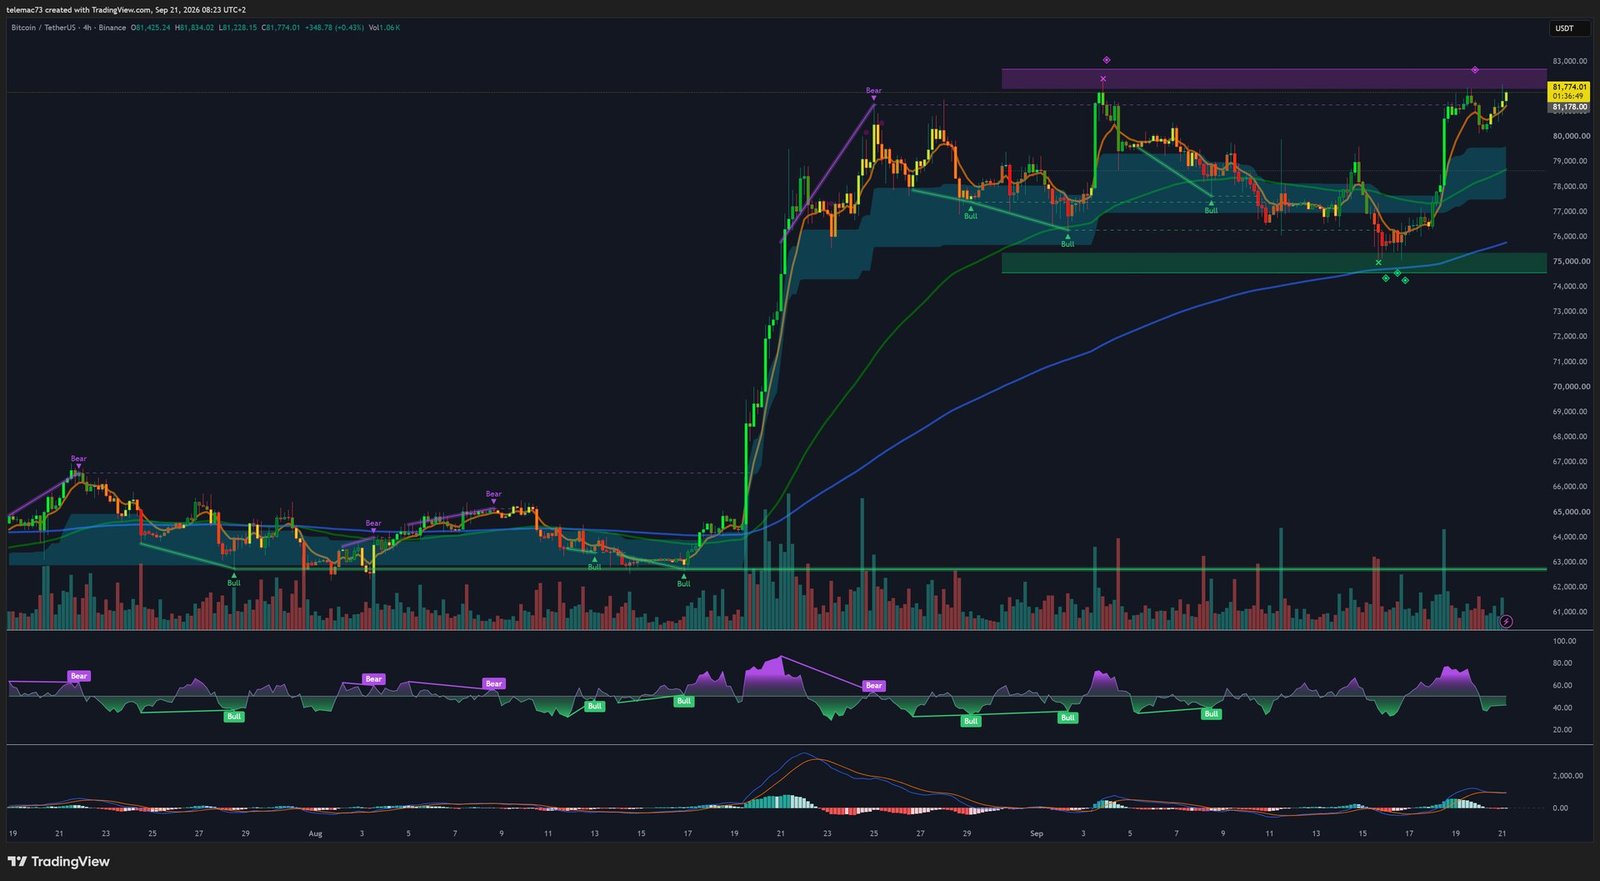Viewport: 1600px width, 881px height.
Task: Select the purple diamond above the resistance zone's left end
Action: [1106, 60]
